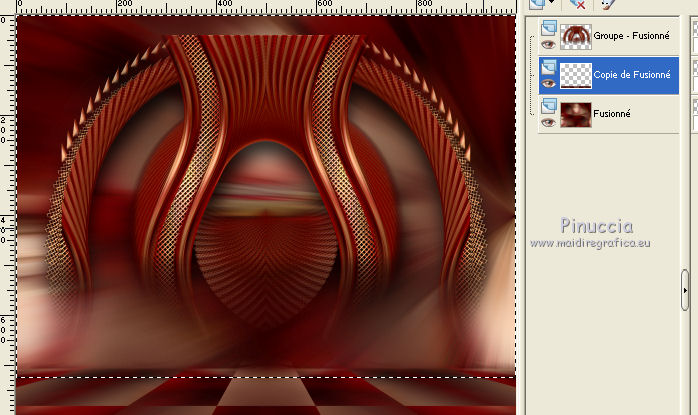
Task: Select the bottom layer named Fusionné
Action: click(x=612, y=114)
